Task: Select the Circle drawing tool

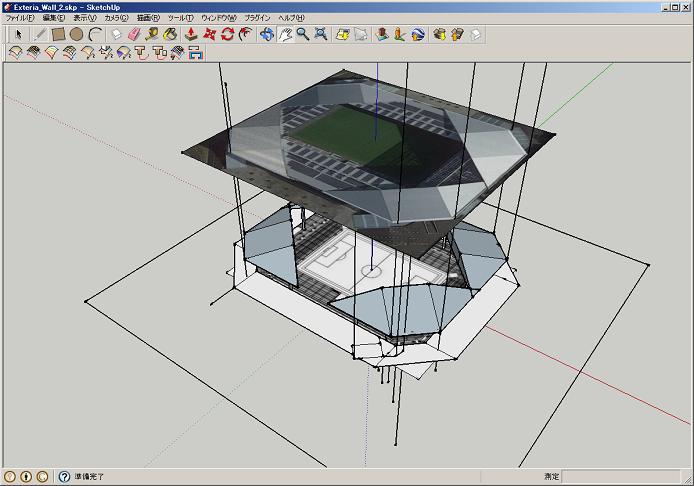Action: click(76, 34)
